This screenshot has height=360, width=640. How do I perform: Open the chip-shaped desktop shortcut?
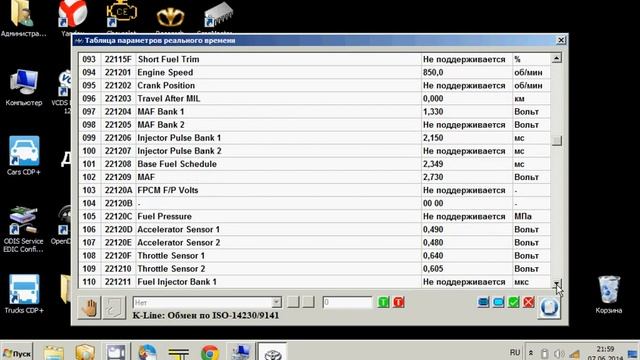(x=218, y=17)
